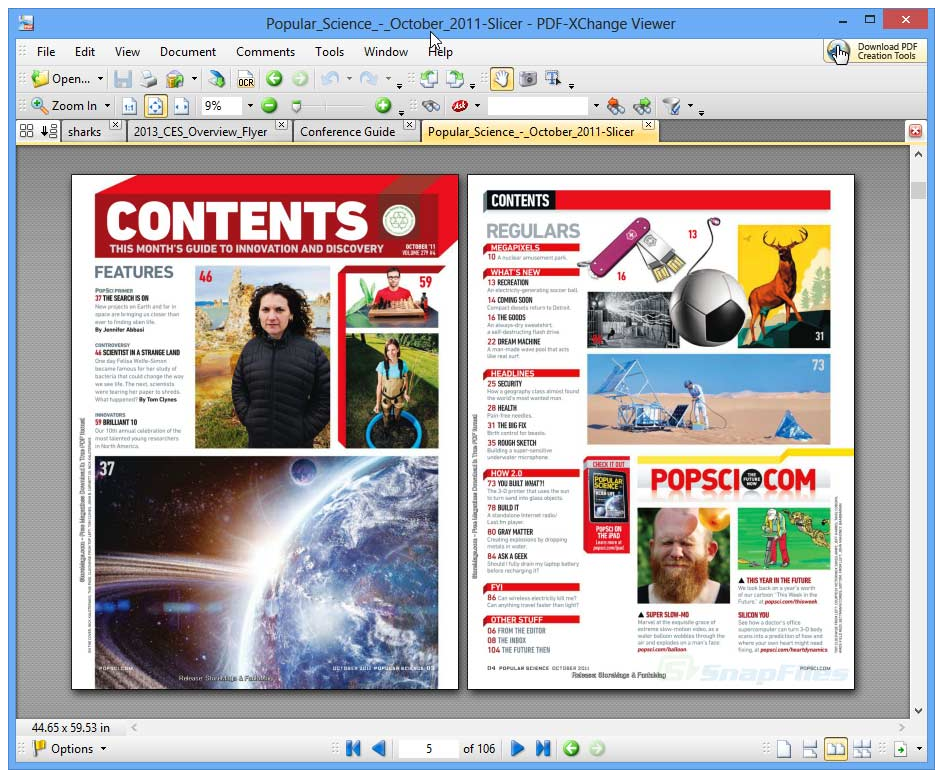Rotate the page counterclockwise
Image resolution: width=943 pixels, height=778 pixels.
pyautogui.click(x=429, y=79)
